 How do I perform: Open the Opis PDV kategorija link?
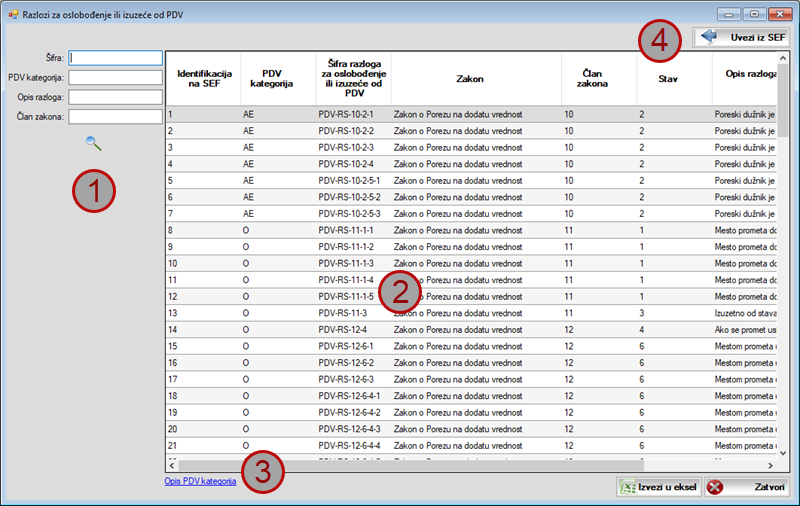pyautogui.click(x=200, y=481)
